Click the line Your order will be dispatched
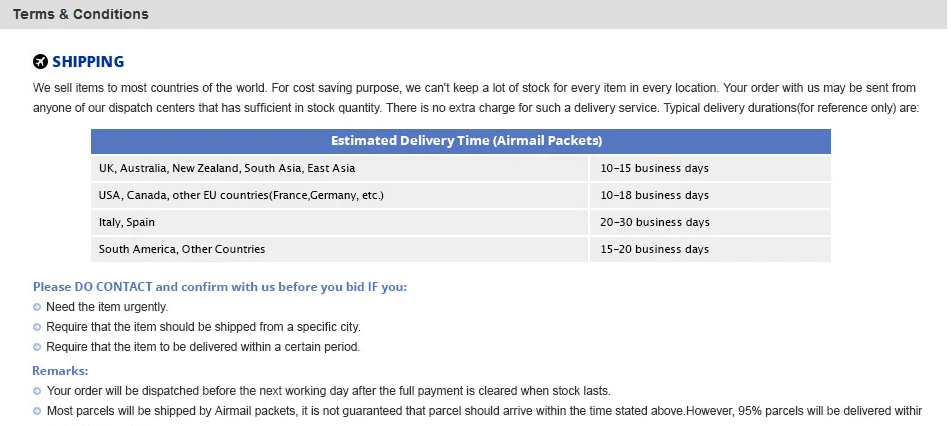 pos(329,391)
